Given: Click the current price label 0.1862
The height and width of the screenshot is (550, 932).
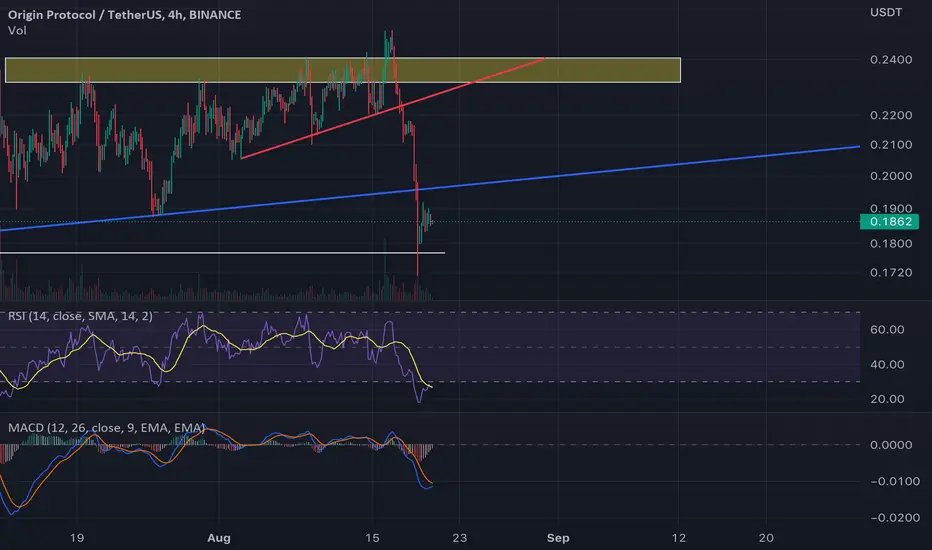Looking at the screenshot, I should point(889,222).
